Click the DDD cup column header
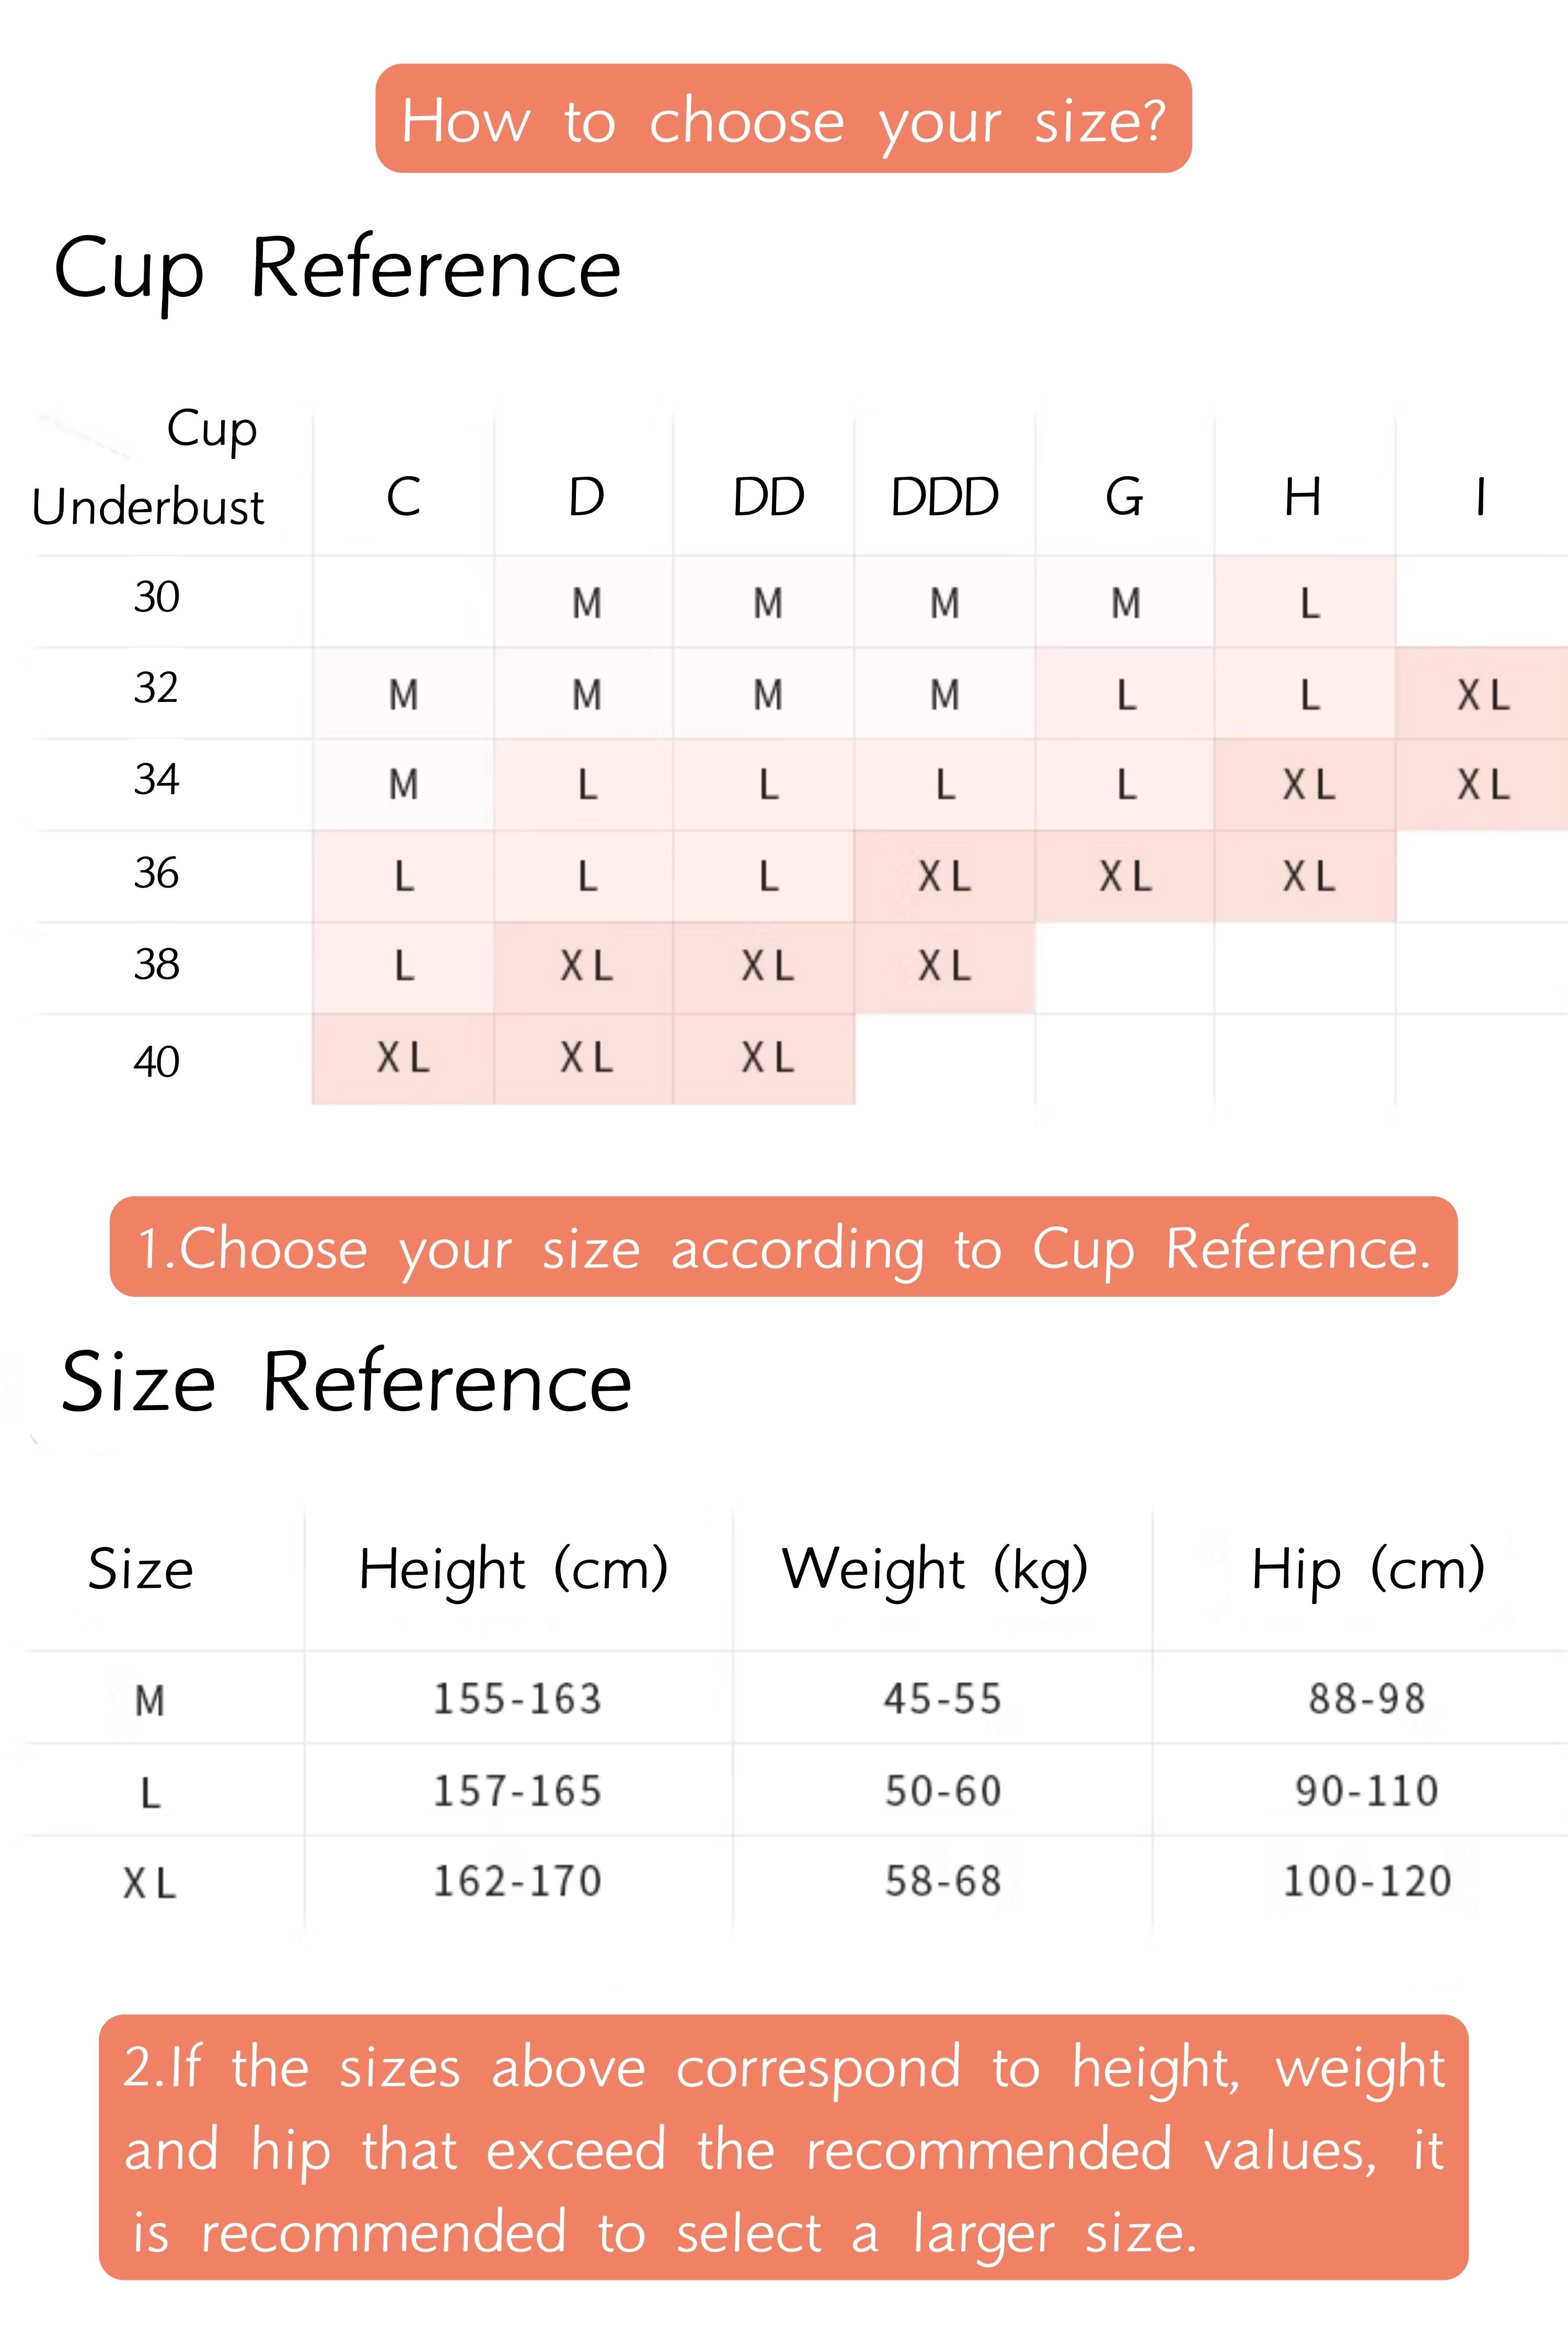The height and width of the screenshot is (2352, 1568). pos(945,497)
